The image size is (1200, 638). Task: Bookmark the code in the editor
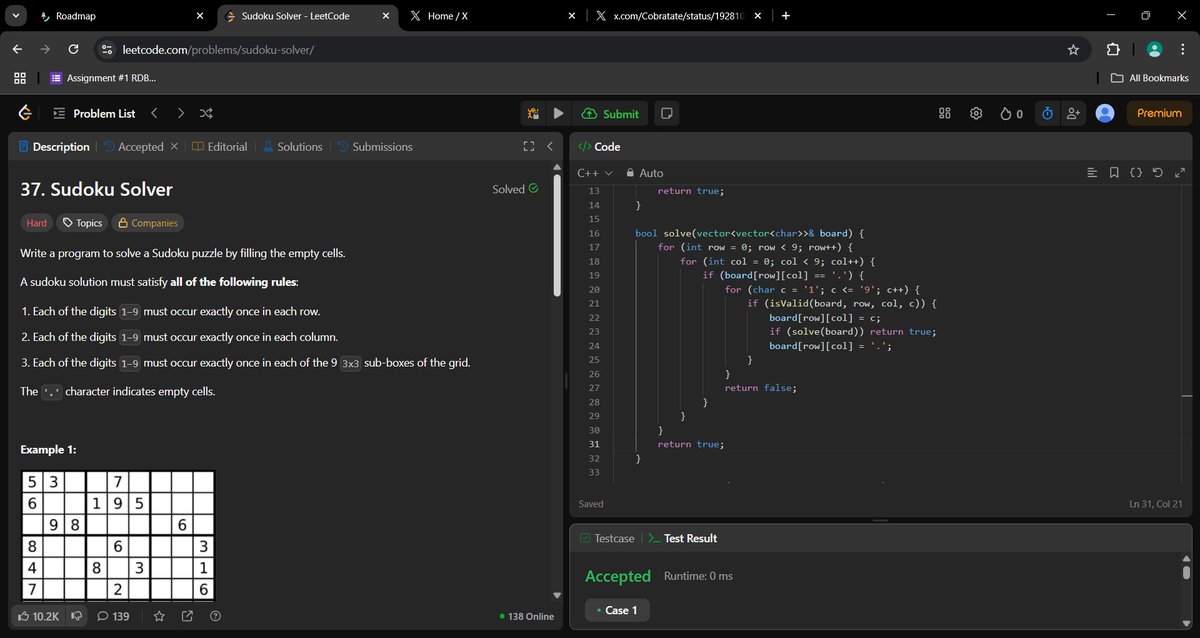pos(1114,173)
